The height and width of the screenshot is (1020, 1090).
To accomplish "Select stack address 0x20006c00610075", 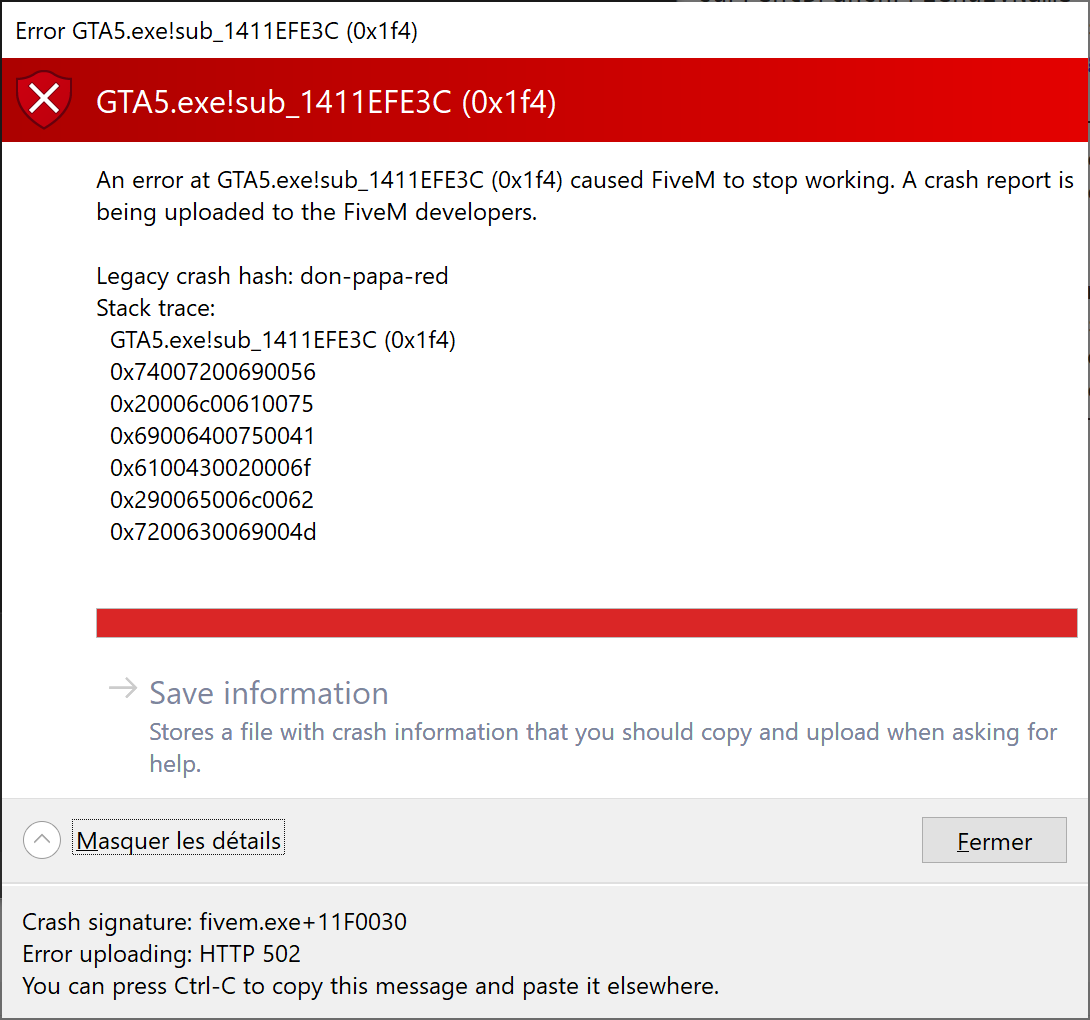I will (212, 404).
